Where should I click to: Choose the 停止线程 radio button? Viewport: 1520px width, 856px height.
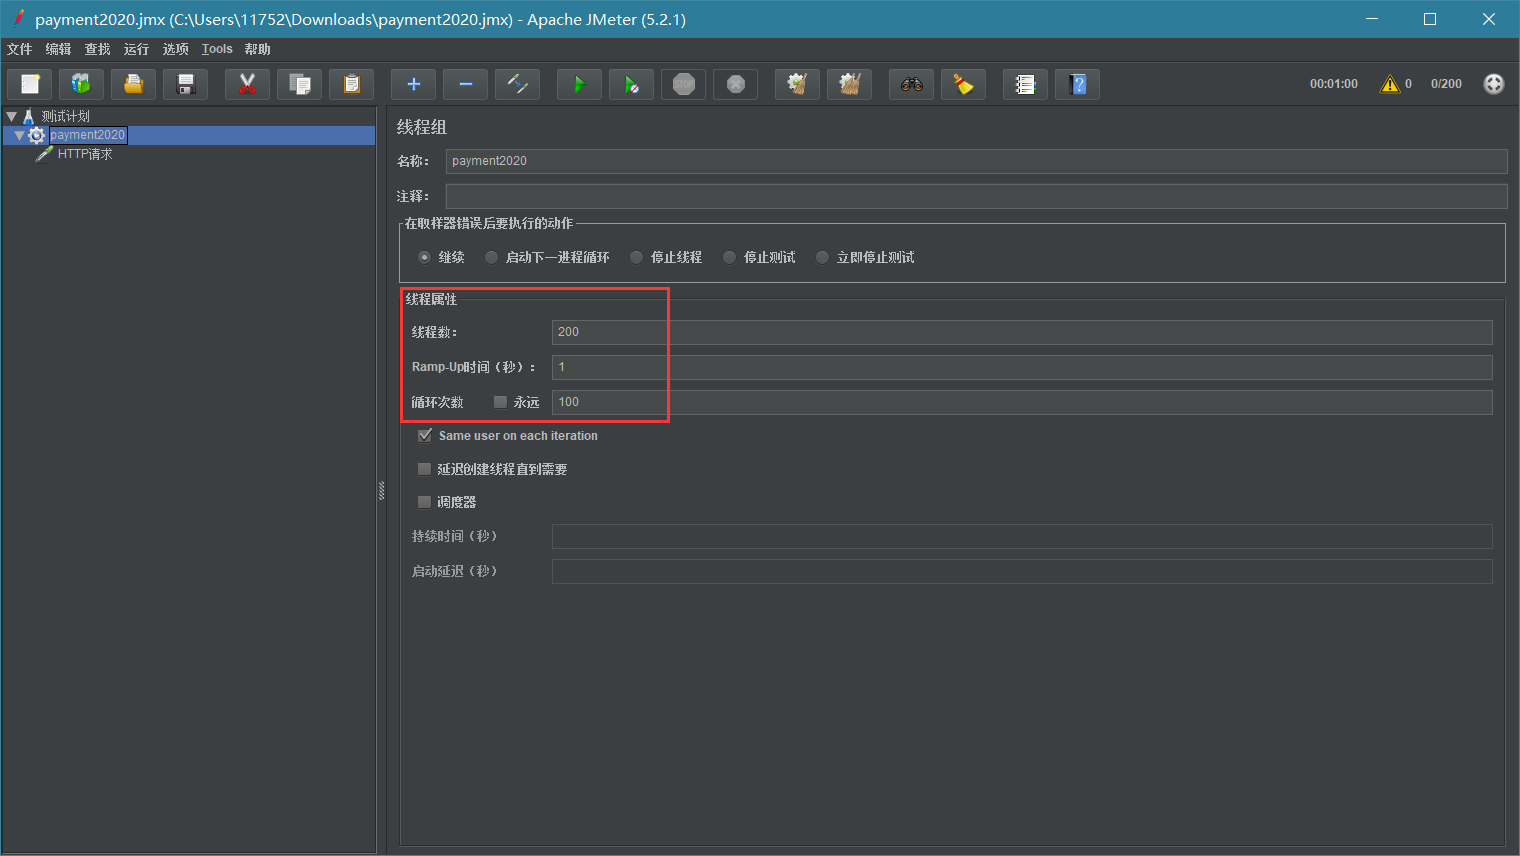point(636,257)
